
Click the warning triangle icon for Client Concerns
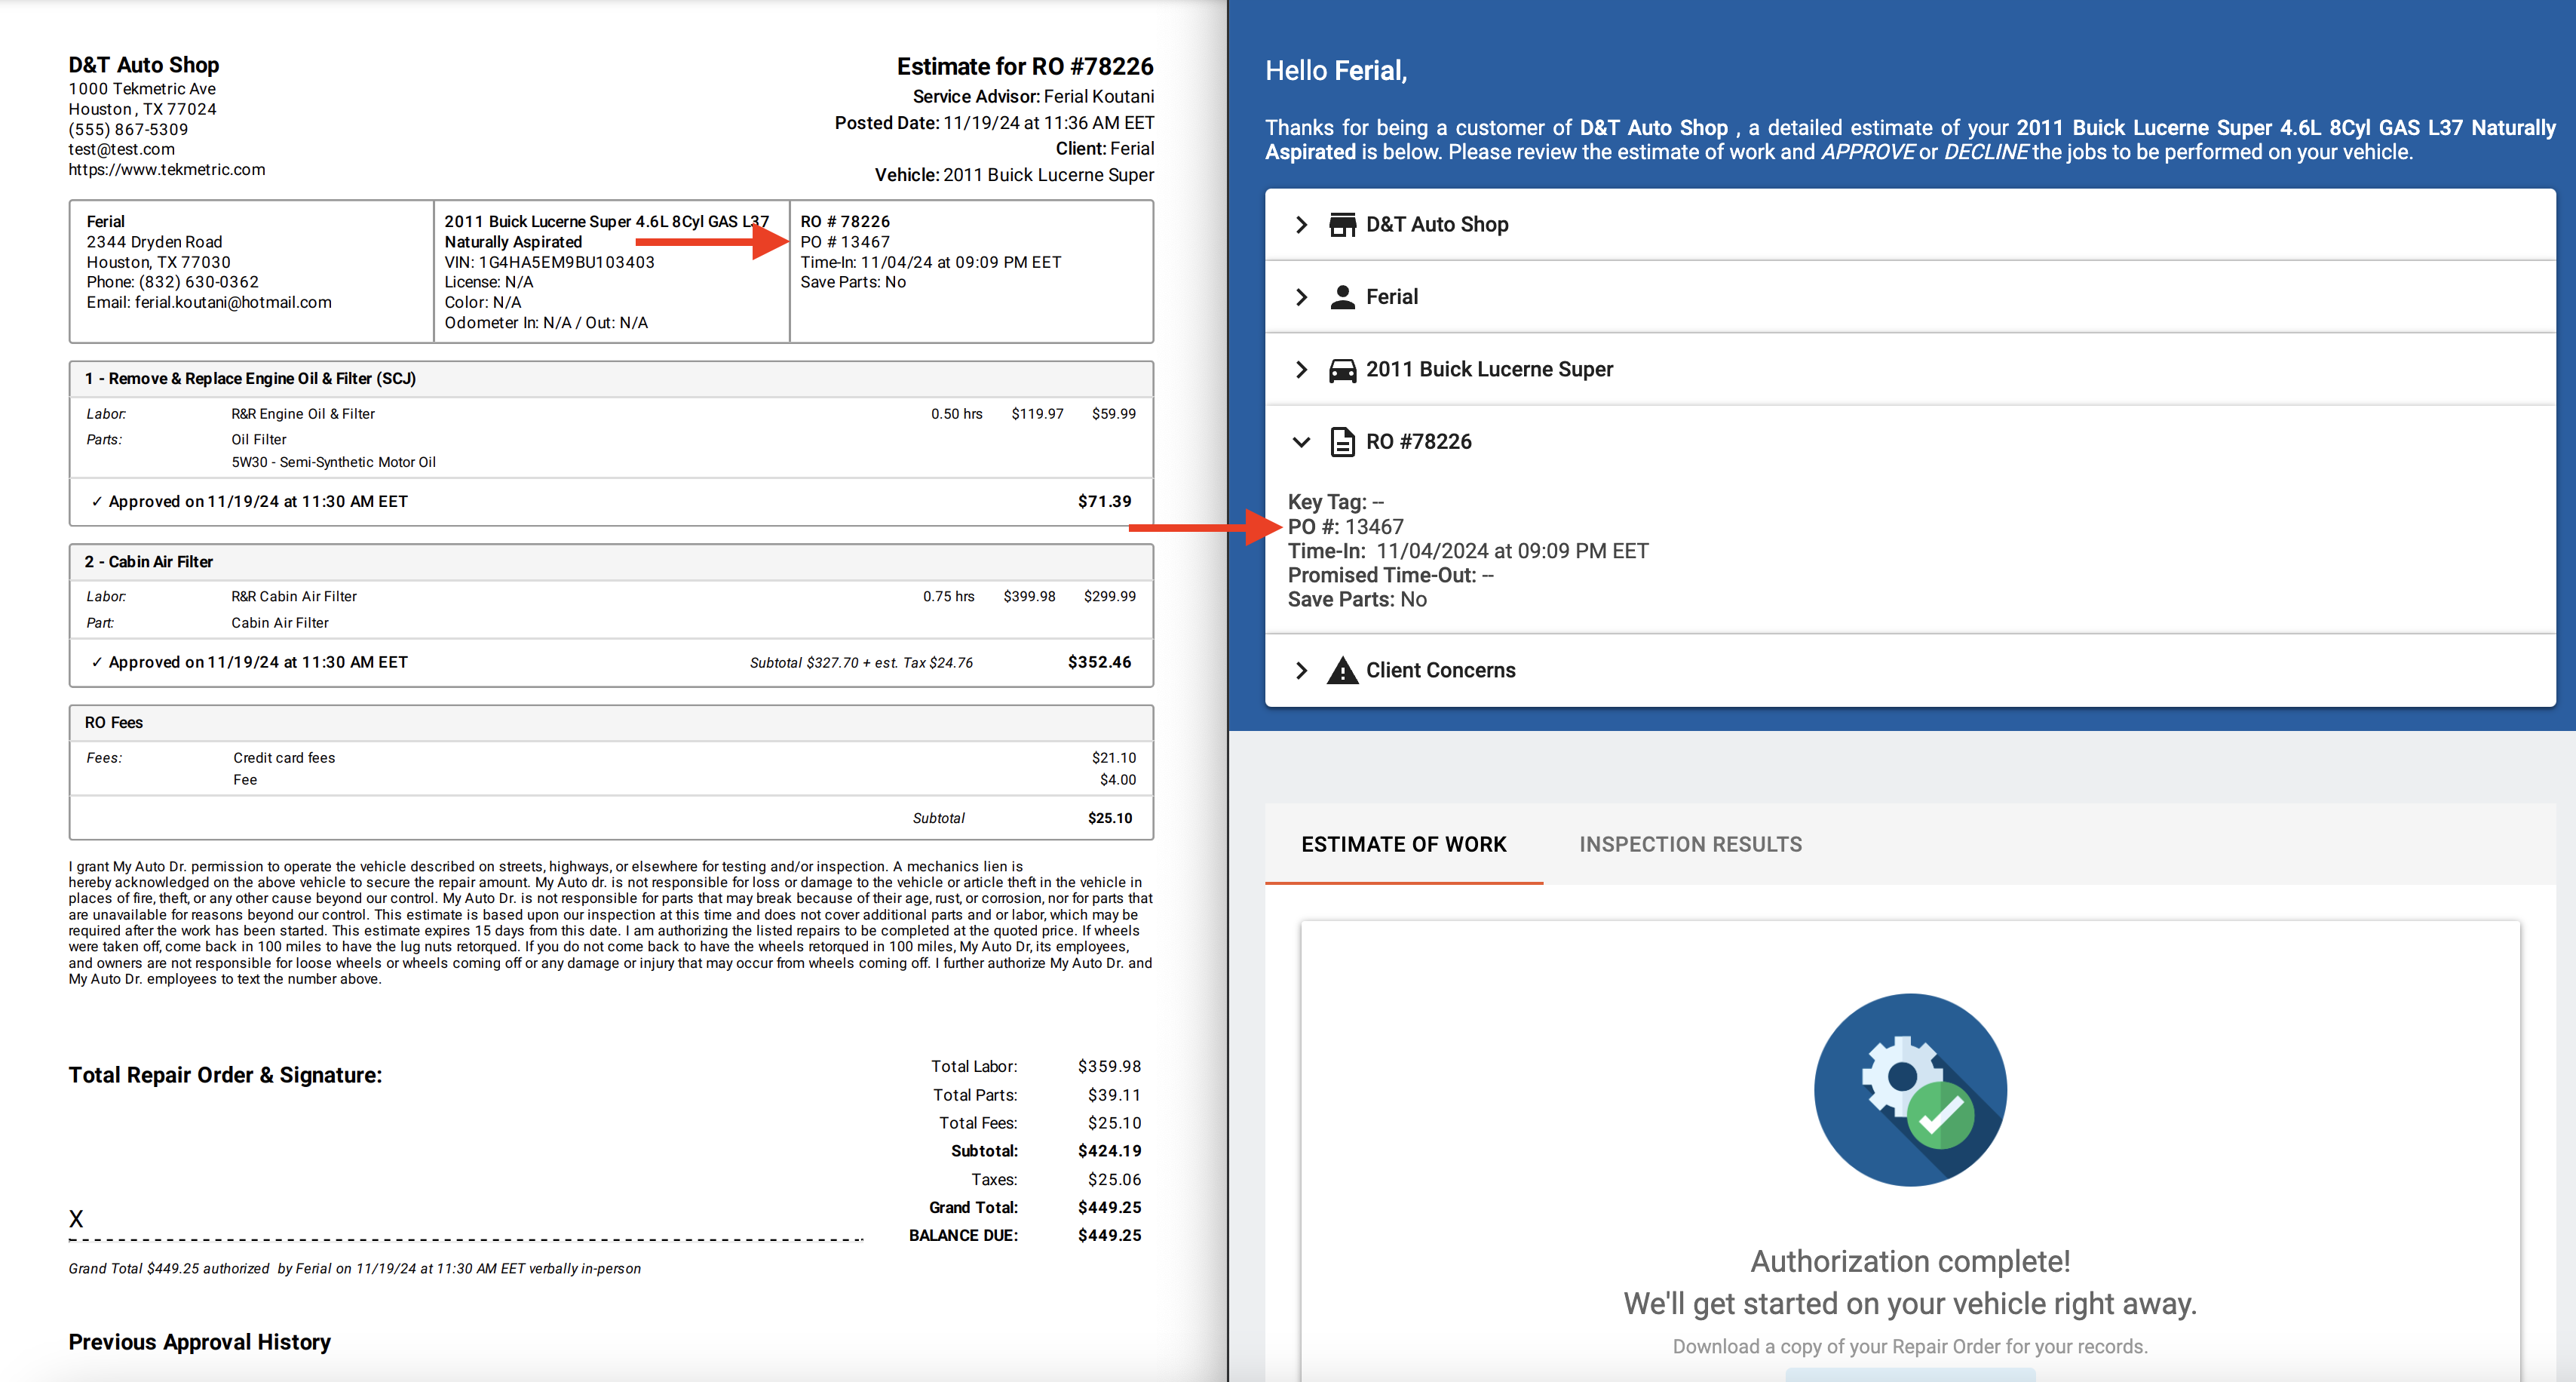pos(1342,671)
